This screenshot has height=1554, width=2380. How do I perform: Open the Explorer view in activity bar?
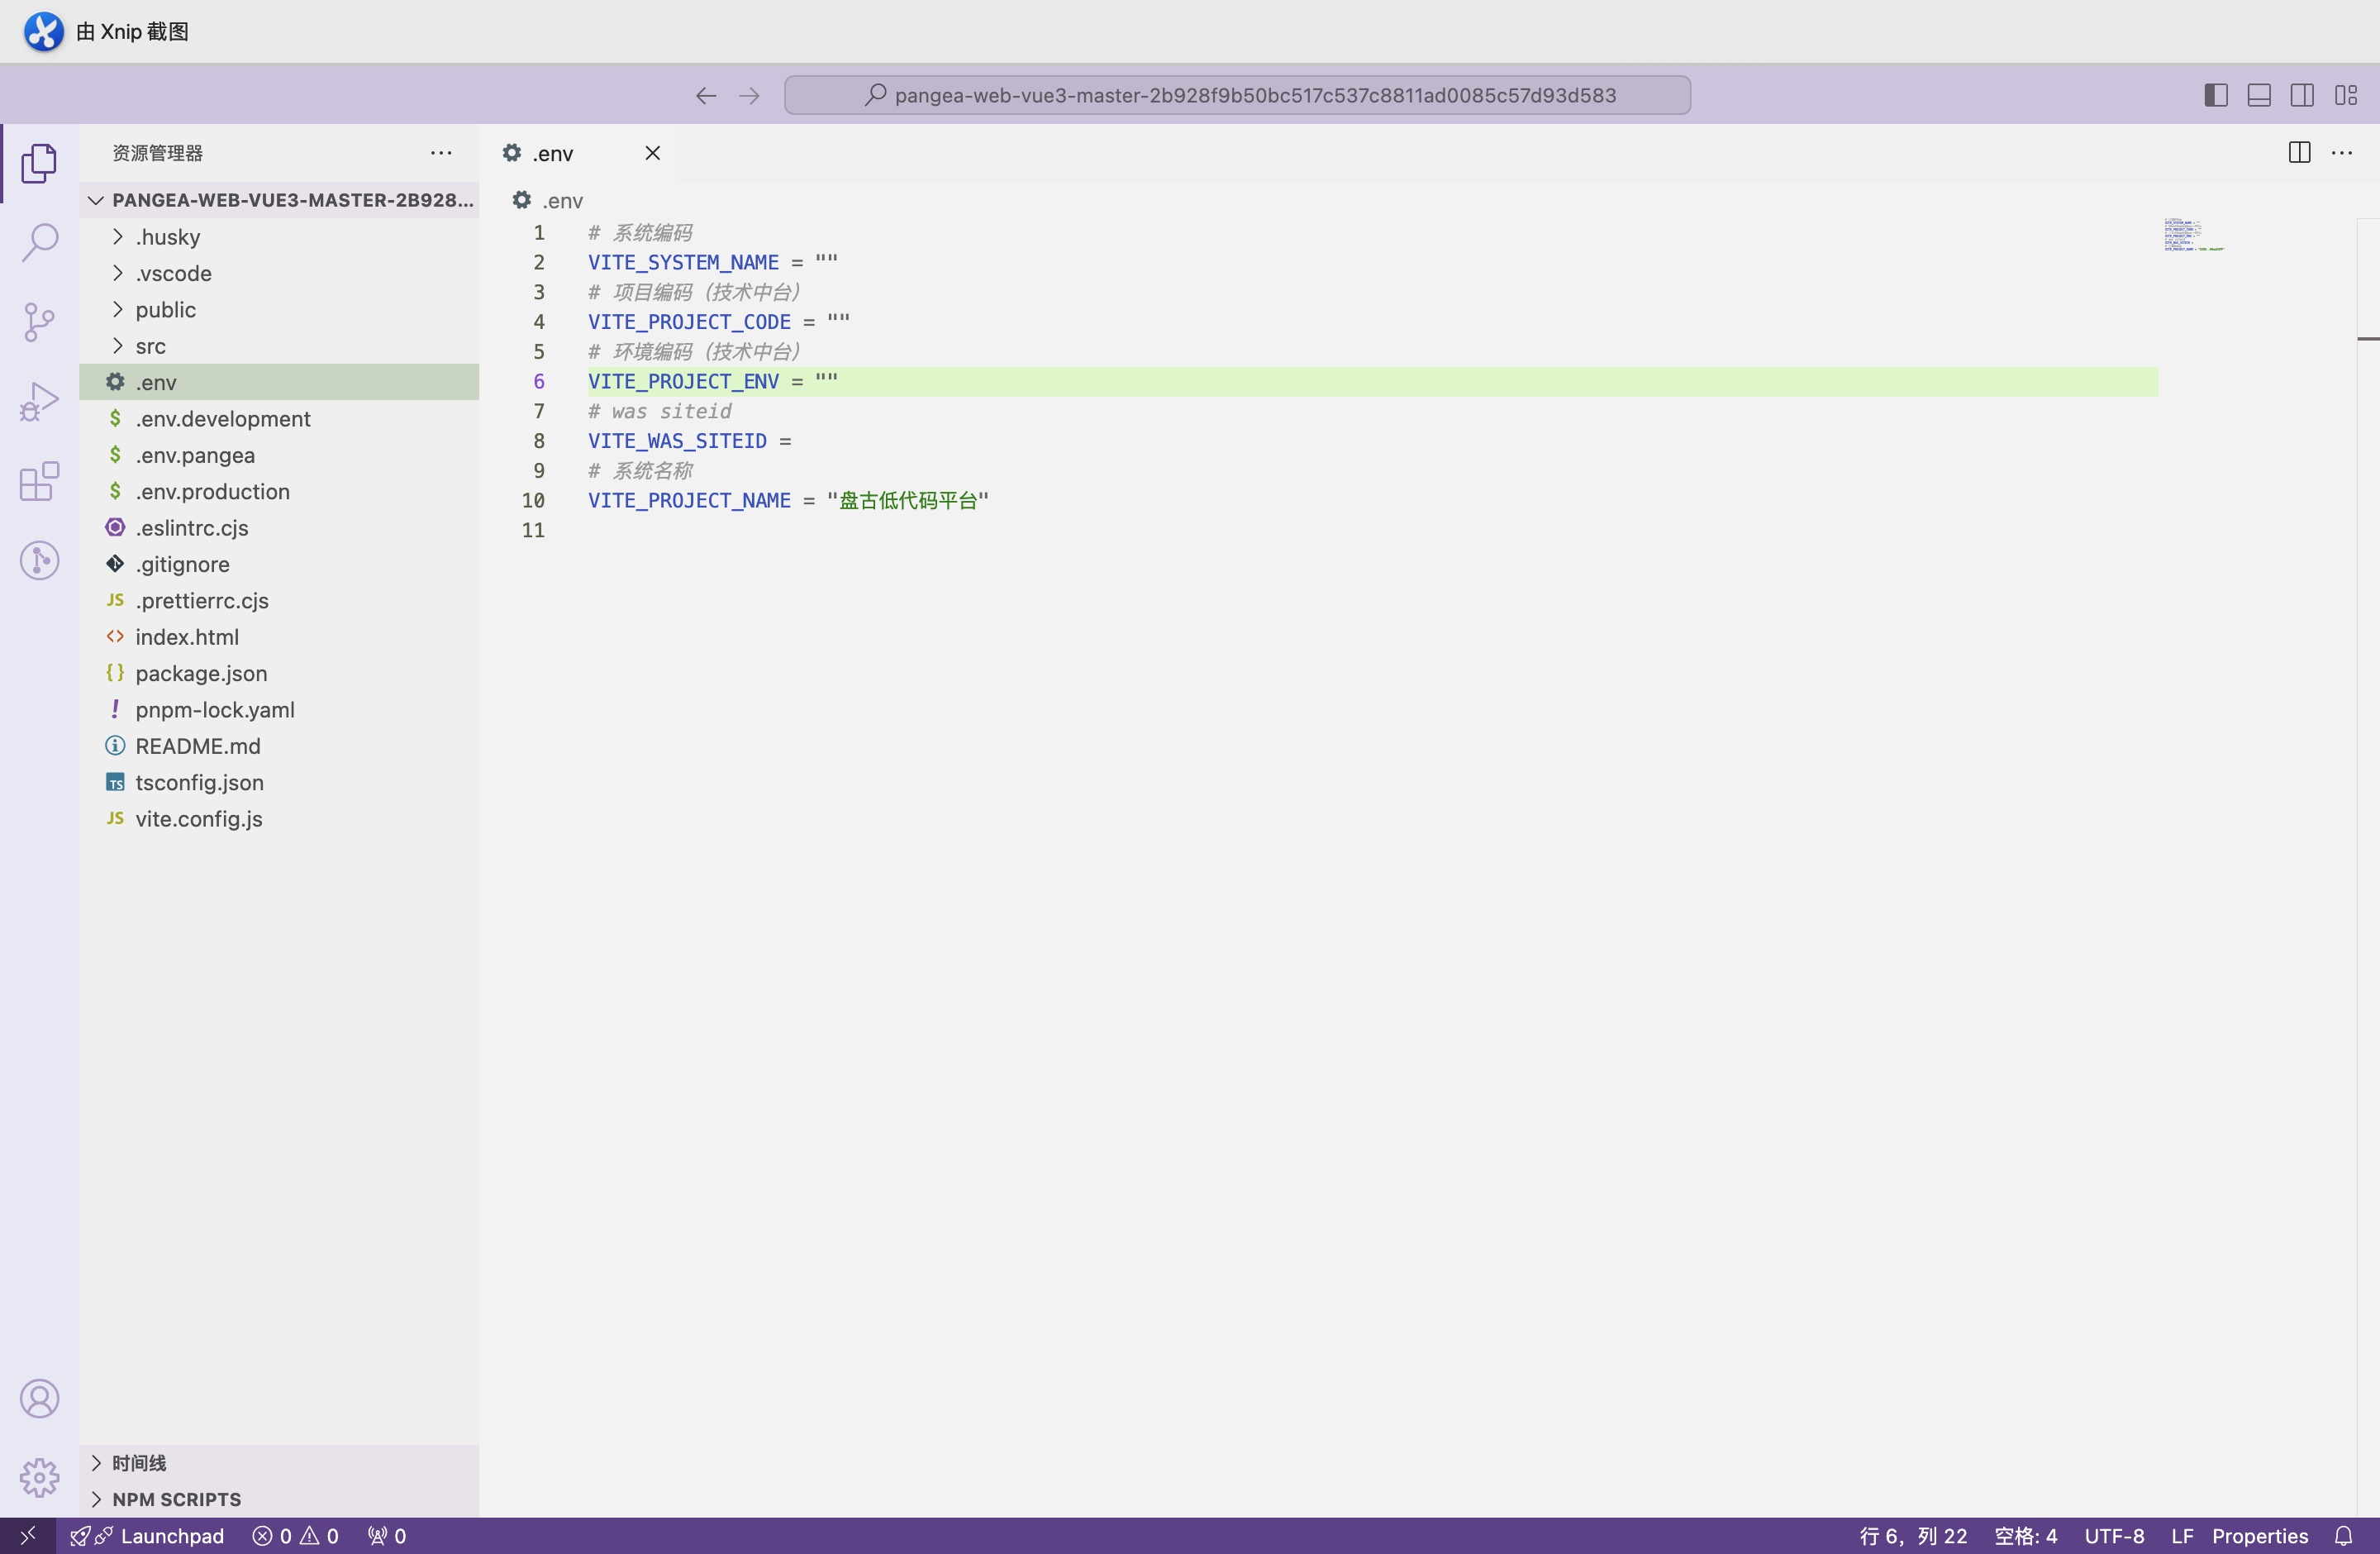tap(39, 163)
